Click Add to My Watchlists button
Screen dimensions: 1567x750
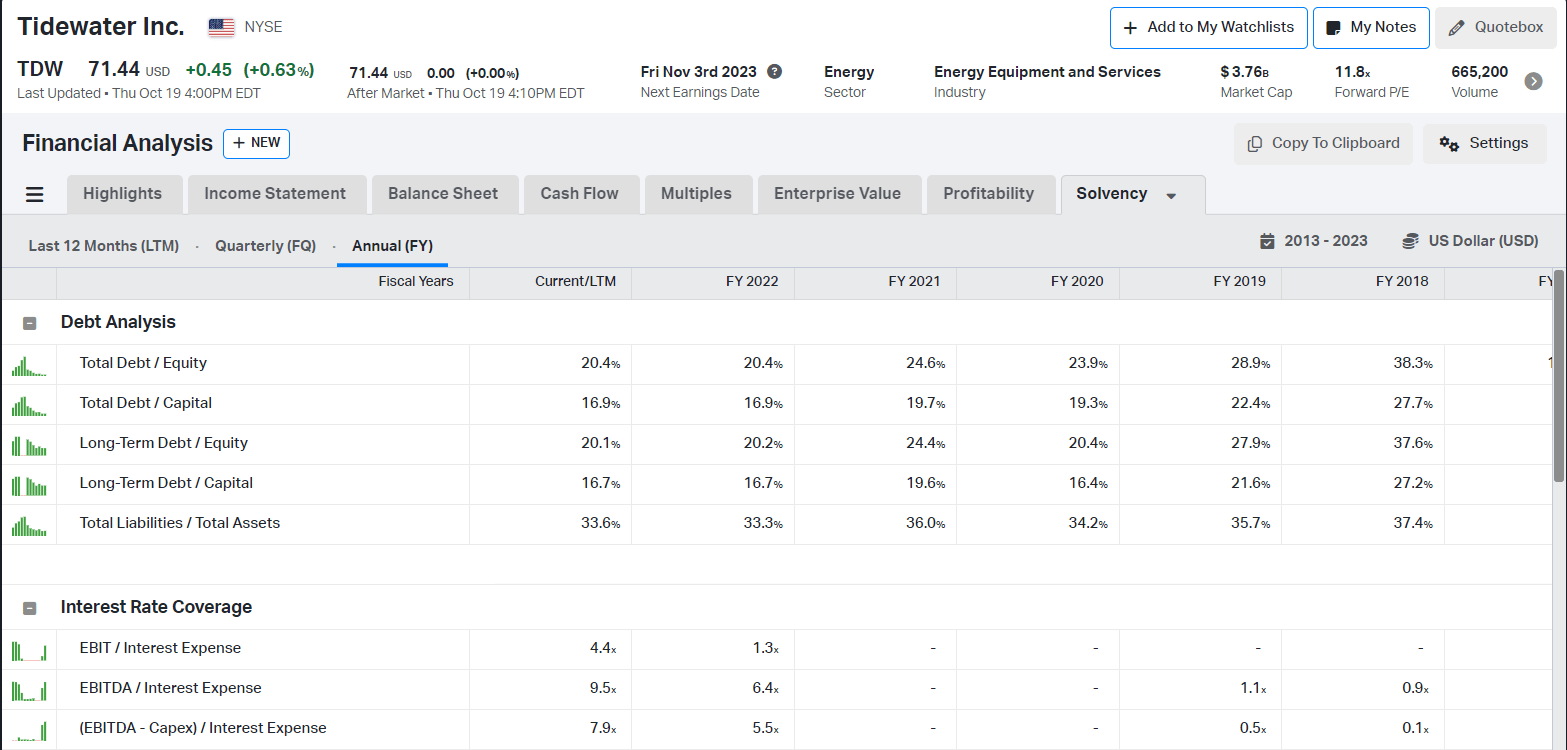[x=1208, y=28]
